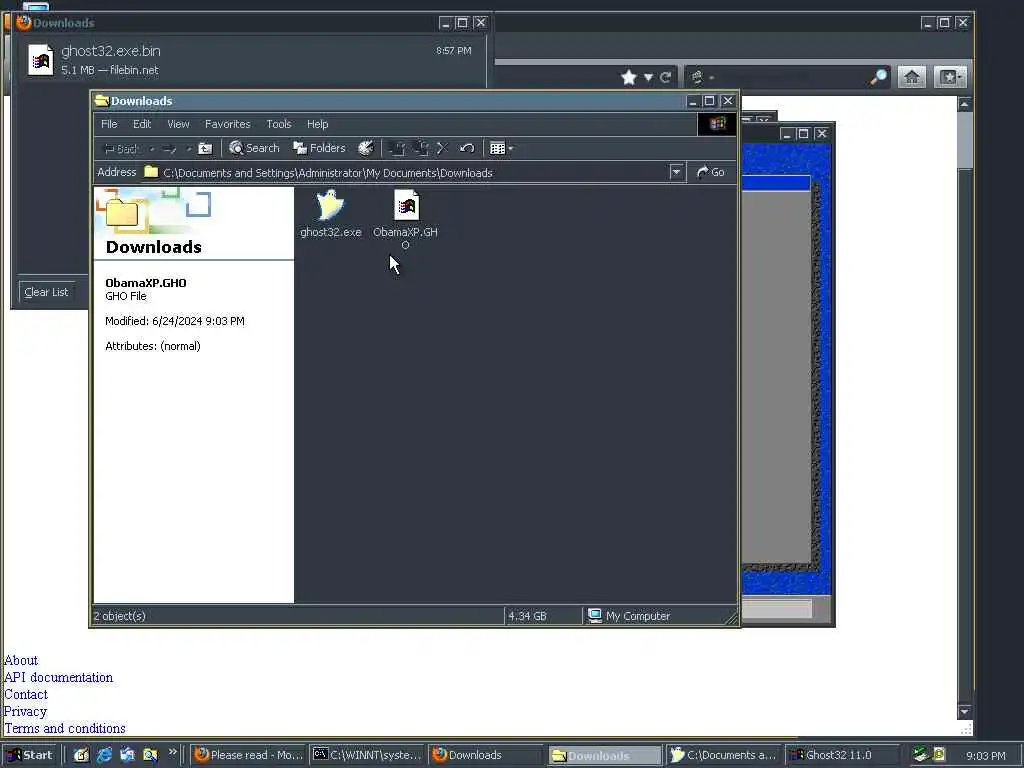Open the Contact link
Viewport: 1024px width, 768px height.
click(26, 694)
